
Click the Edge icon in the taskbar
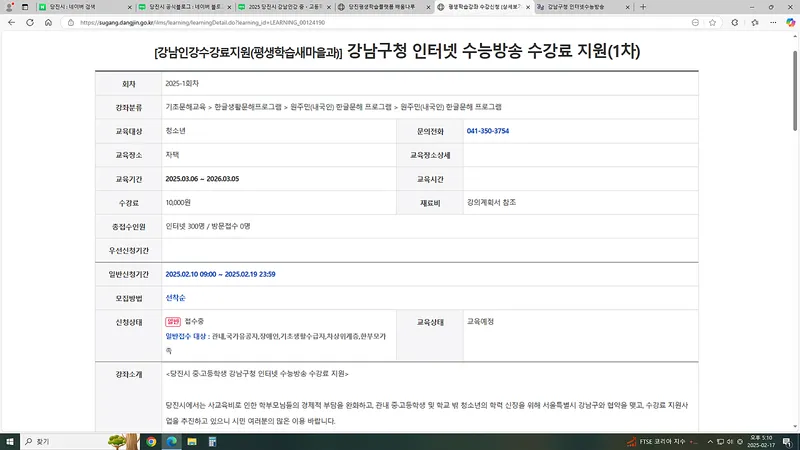pyautogui.click(x=172, y=441)
